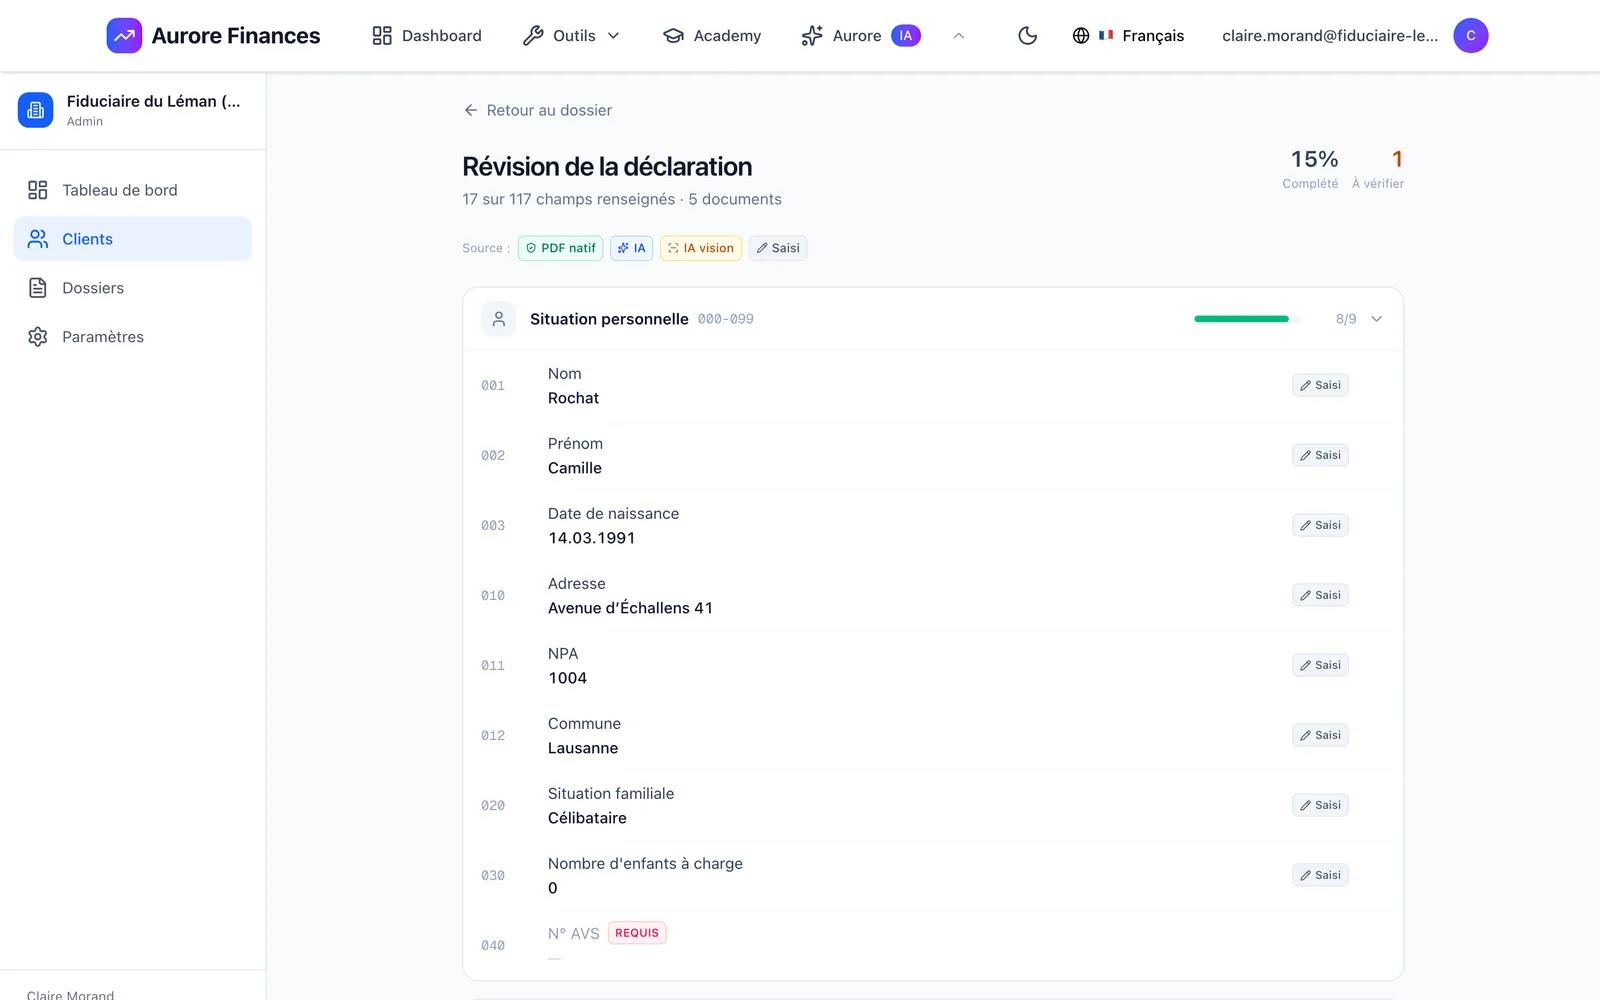The image size is (1600, 1000).
Task: Collapse the Situation personnelle section chevron
Action: tap(1376, 319)
